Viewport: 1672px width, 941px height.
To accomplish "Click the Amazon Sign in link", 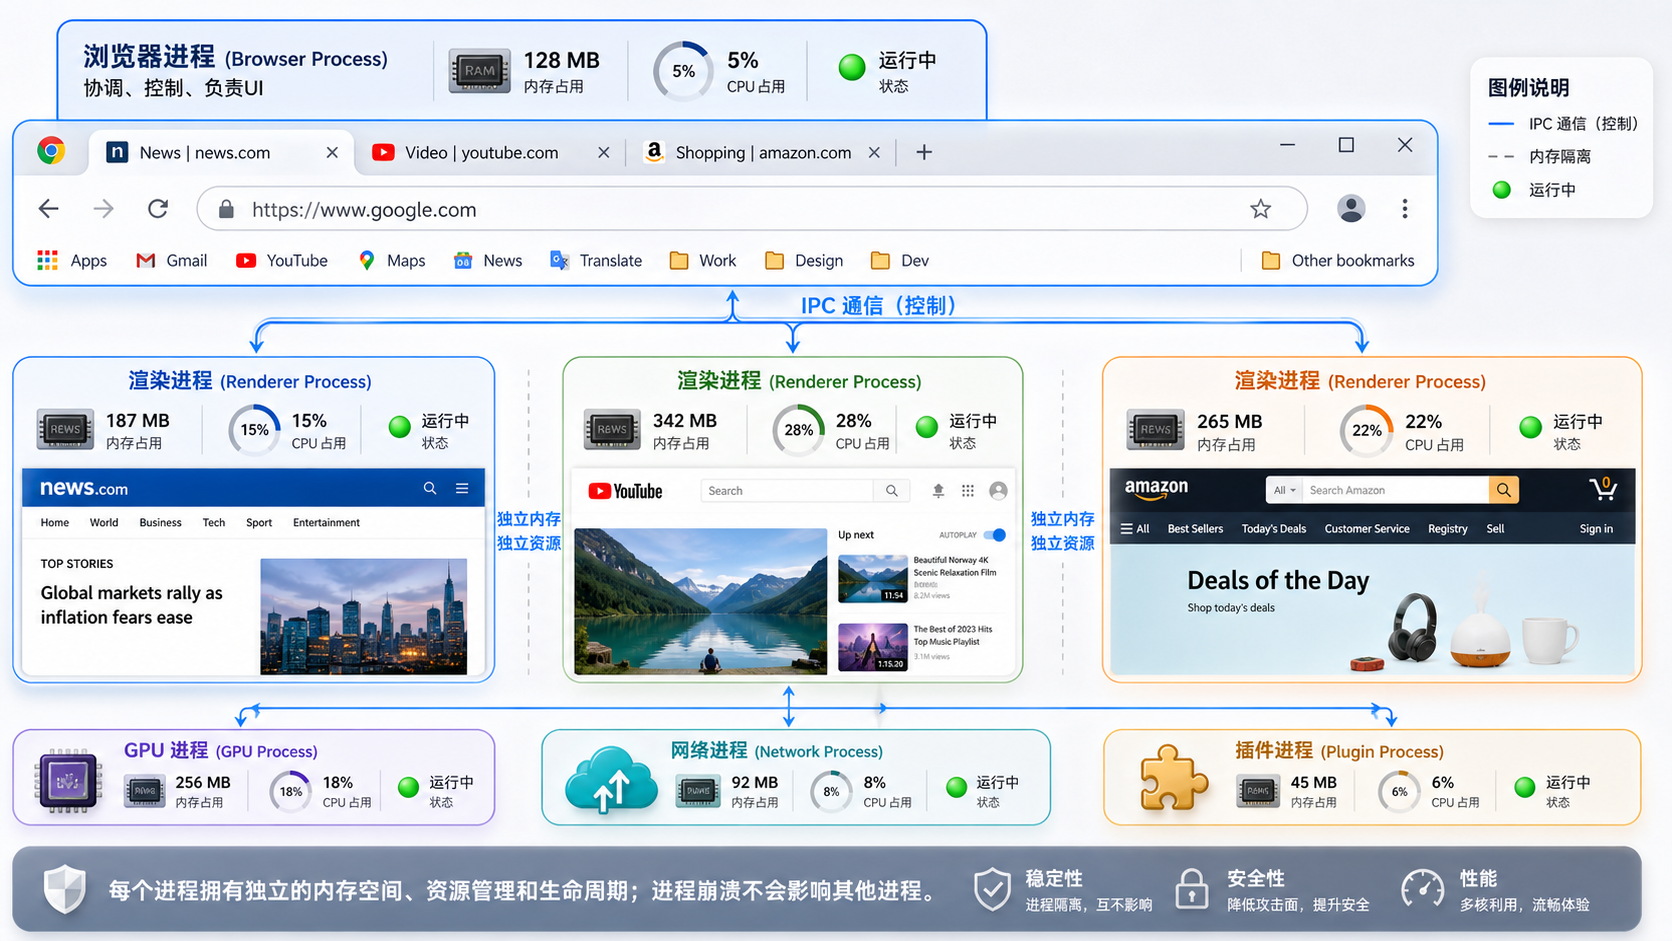I will (x=1596, y=529).
